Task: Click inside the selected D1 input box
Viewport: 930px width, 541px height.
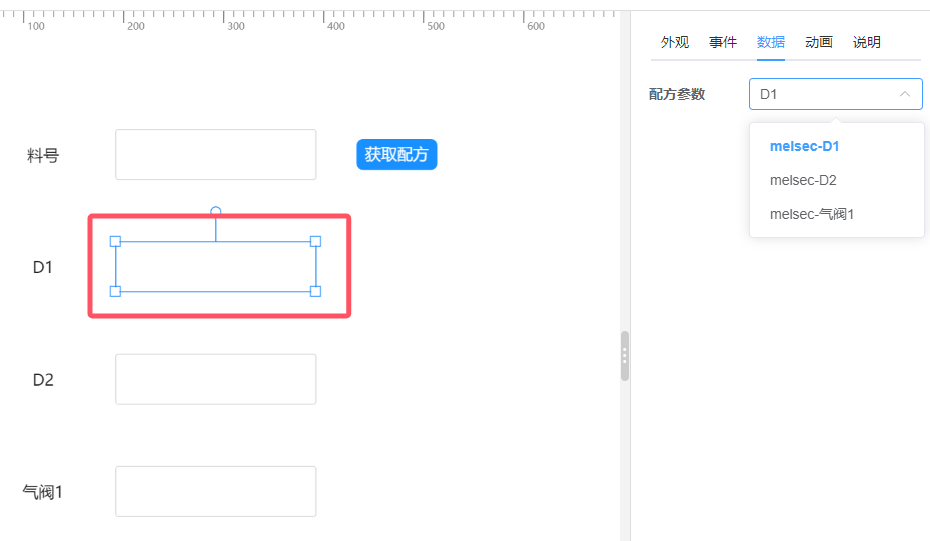Action: click(216, 266)
